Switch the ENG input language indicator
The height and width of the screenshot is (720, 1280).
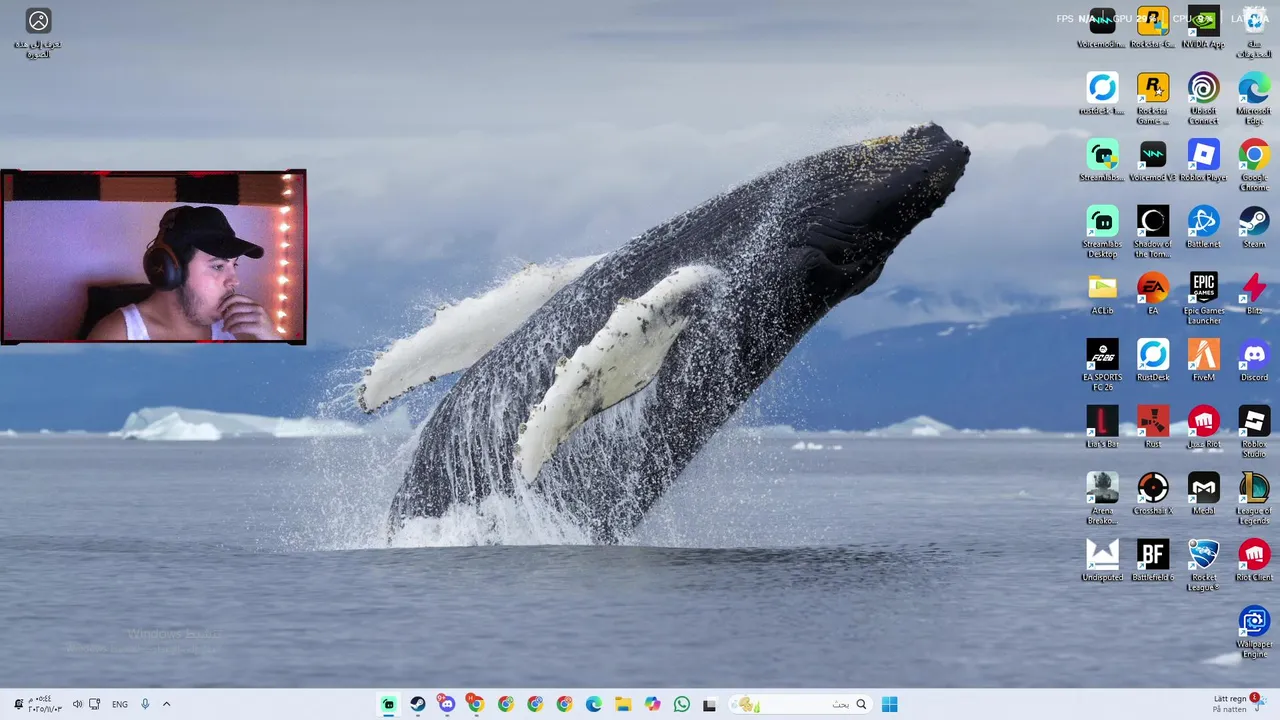[x=120, y=704]
